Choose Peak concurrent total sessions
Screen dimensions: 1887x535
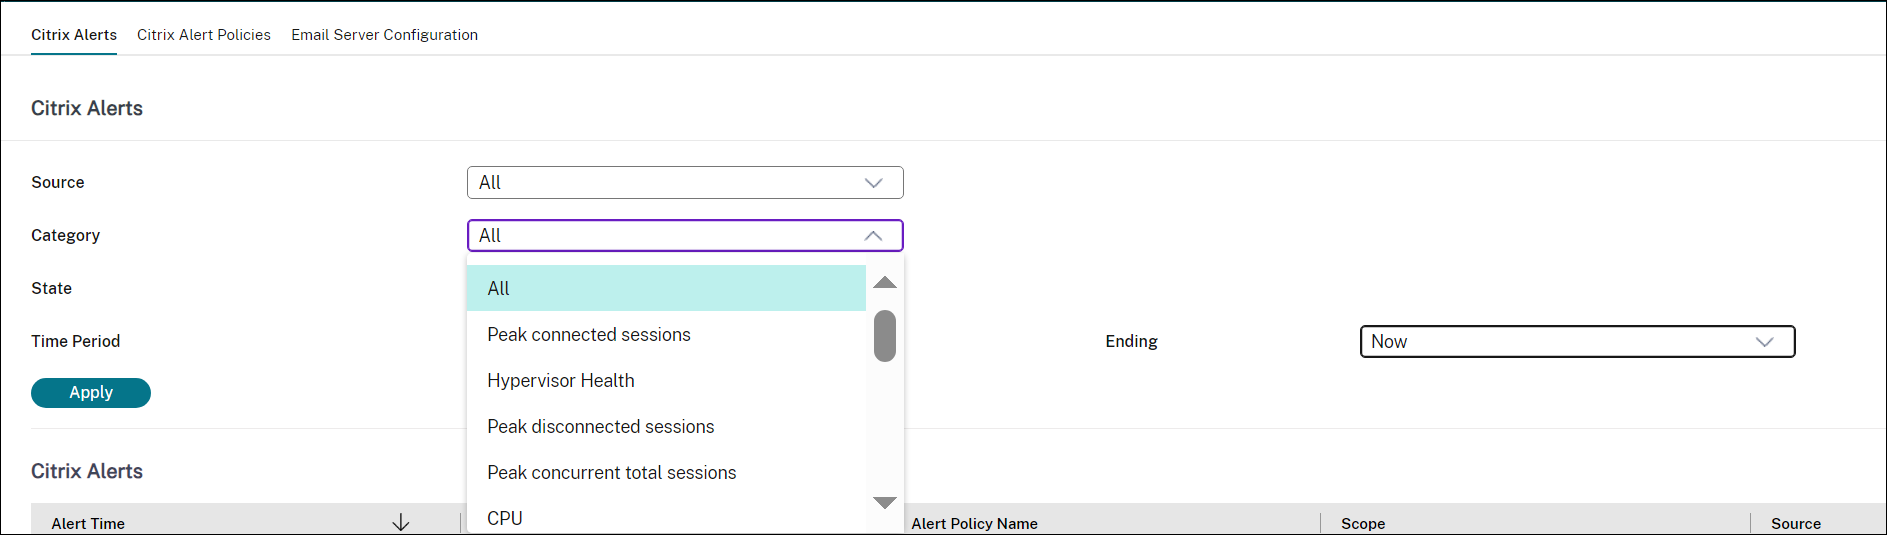611,472
